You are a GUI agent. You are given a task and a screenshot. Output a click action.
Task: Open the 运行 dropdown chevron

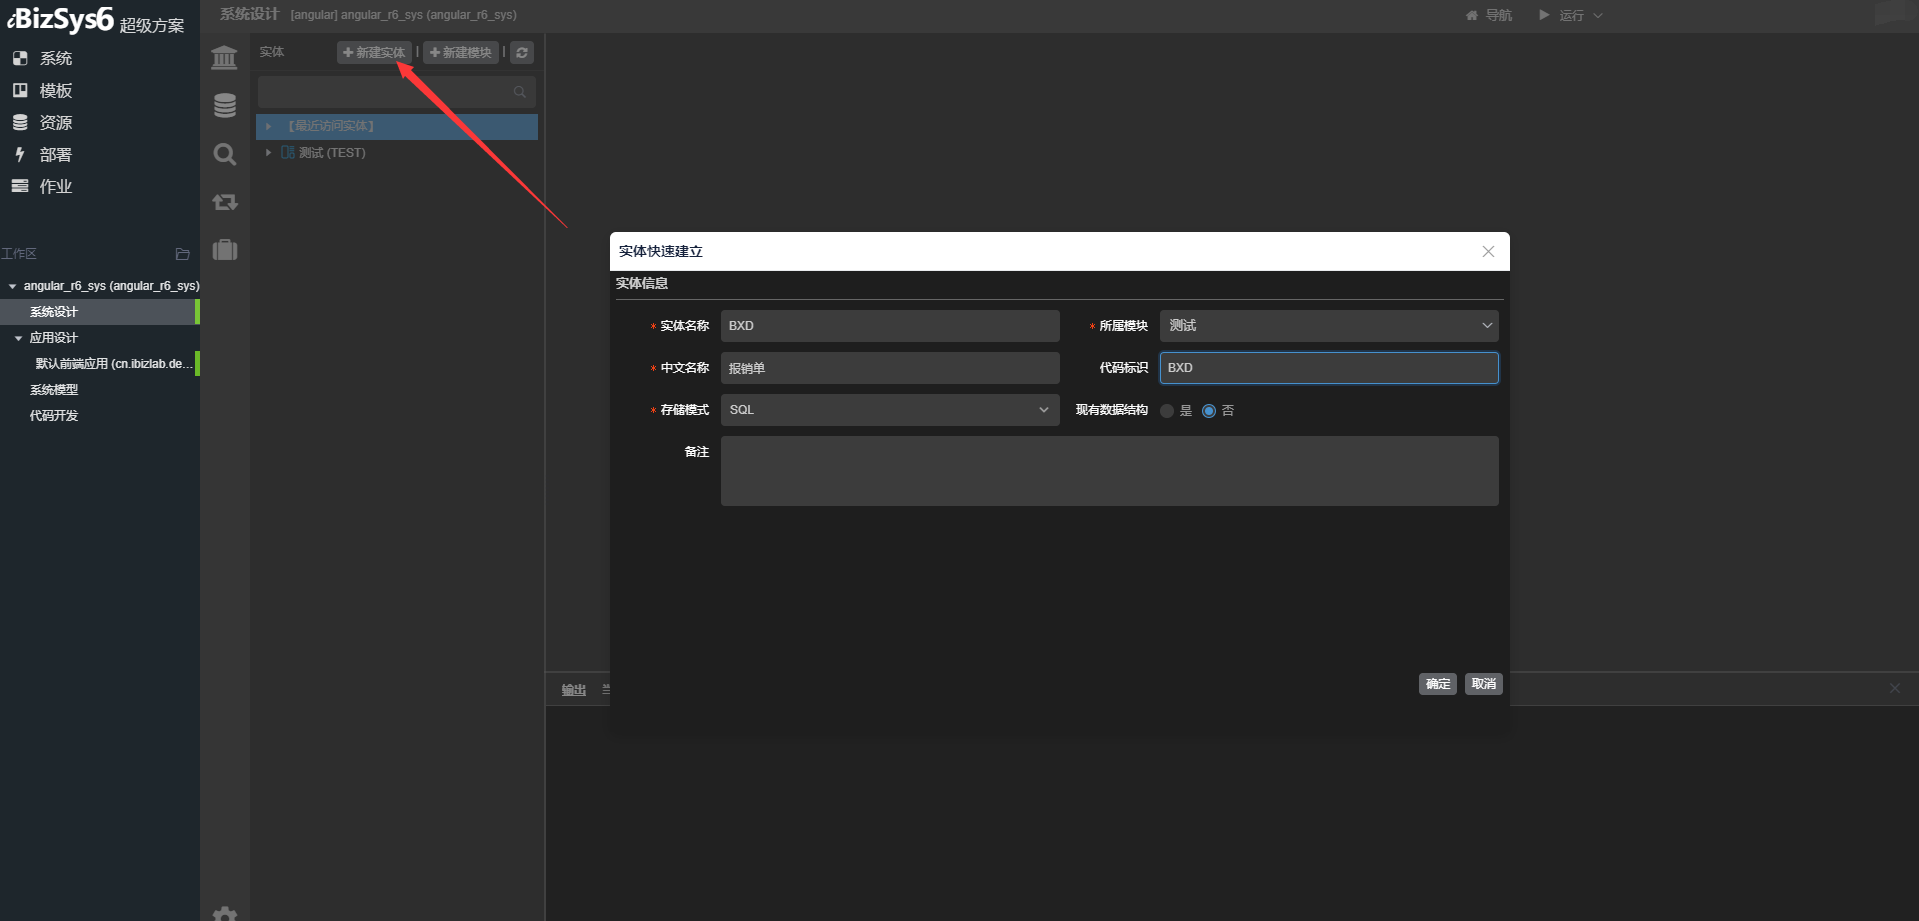coord(1598,15)
